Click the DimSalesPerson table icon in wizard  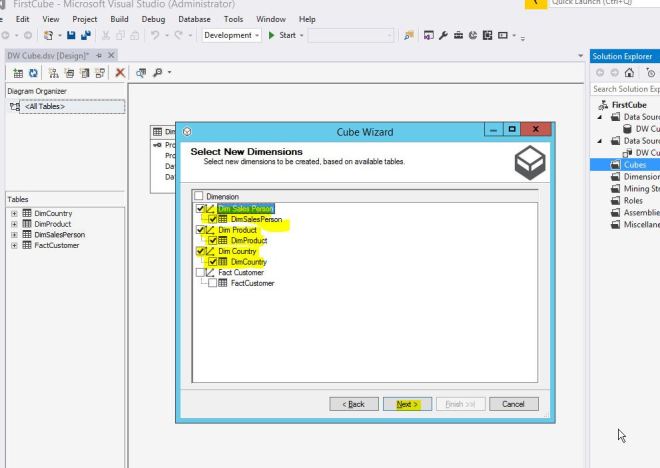223,219
